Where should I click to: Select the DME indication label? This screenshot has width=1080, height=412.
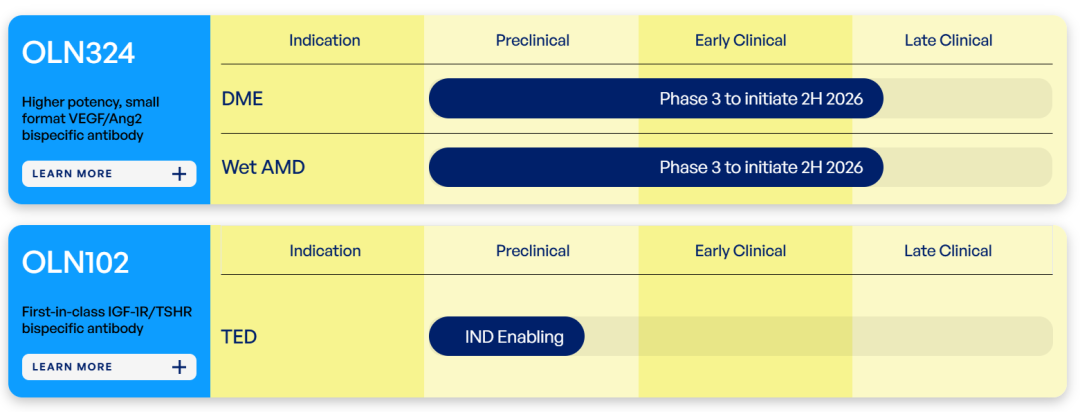click(x=242, y=99)
